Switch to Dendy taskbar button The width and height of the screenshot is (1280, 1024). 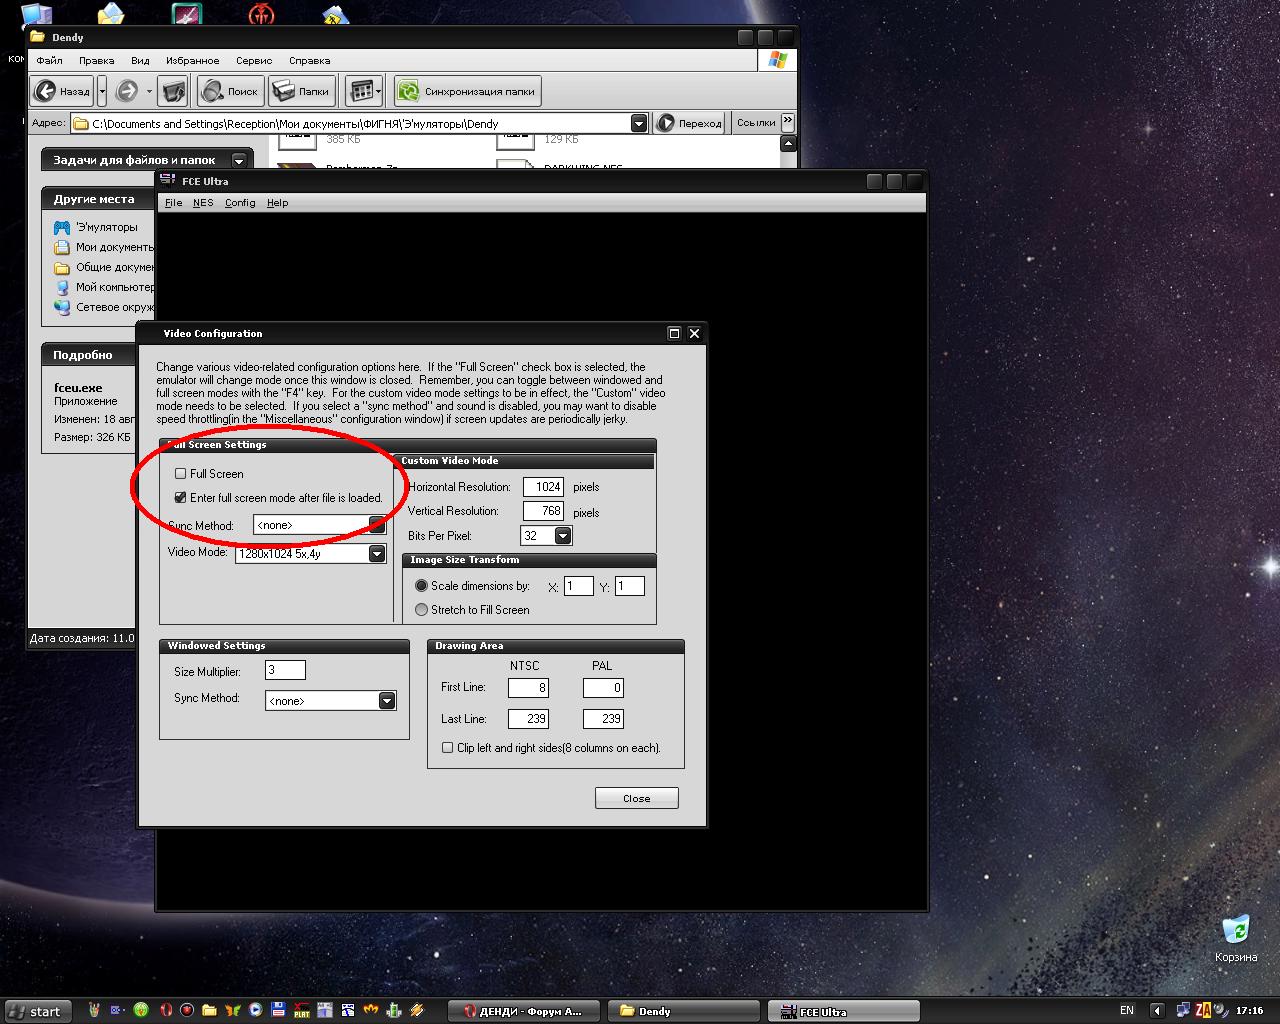[684, 1011]
